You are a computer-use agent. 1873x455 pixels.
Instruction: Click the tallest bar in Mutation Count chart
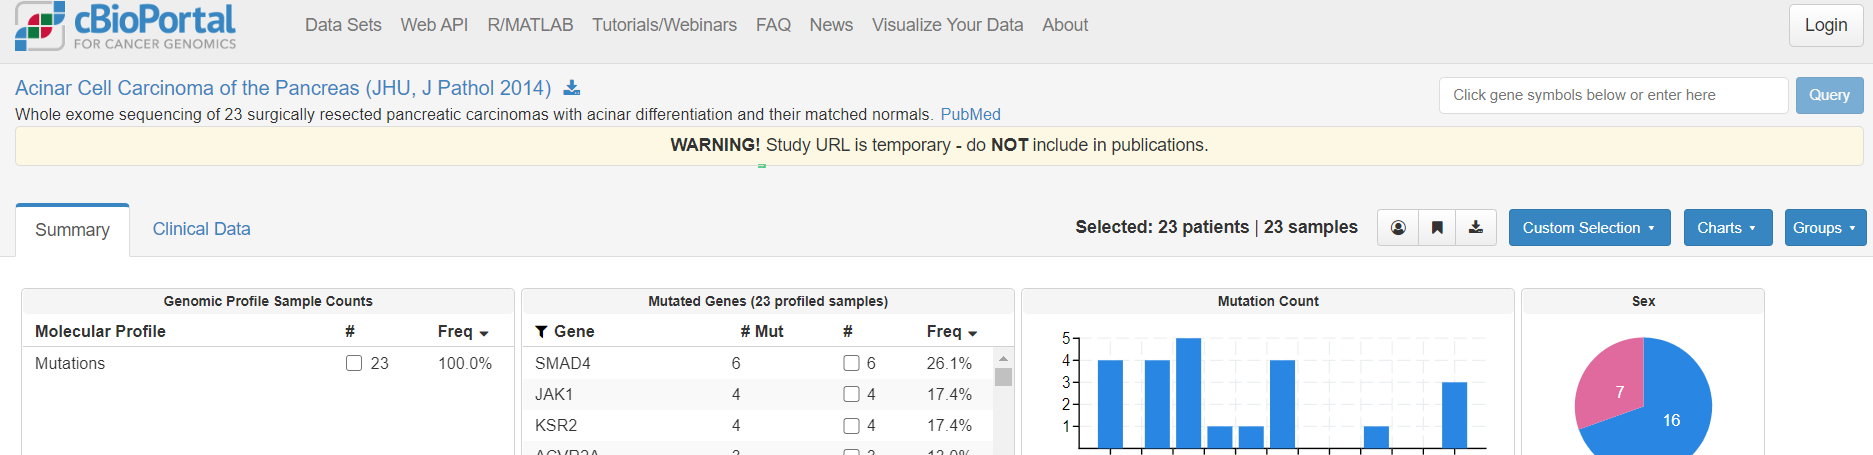pos(1188,393)
